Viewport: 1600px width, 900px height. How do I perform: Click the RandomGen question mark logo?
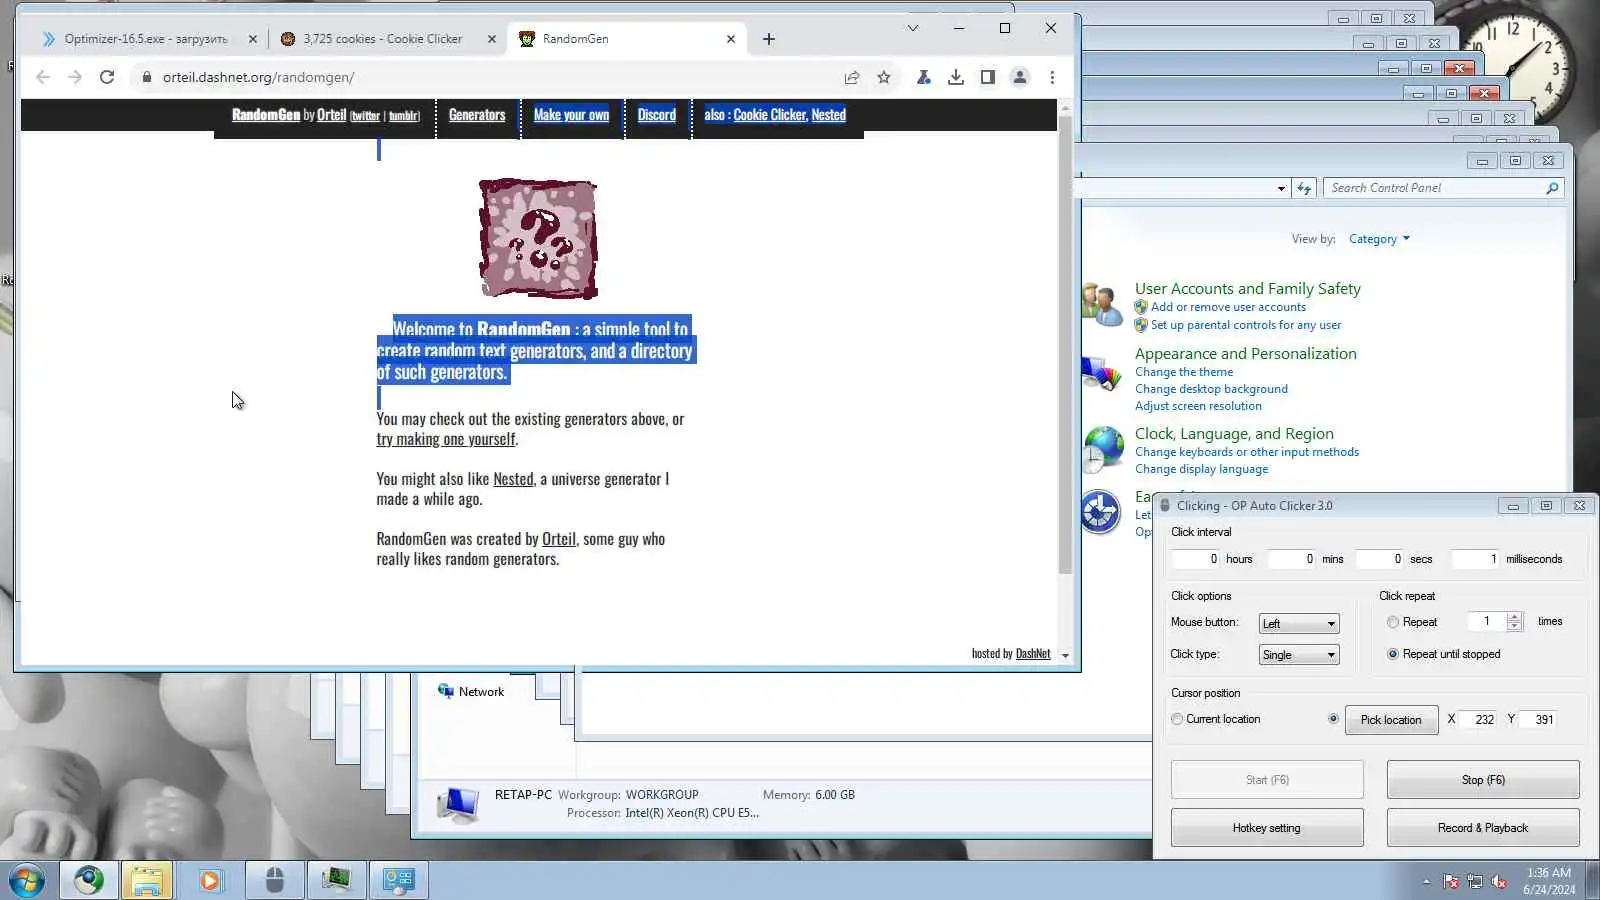pos(538,239)
